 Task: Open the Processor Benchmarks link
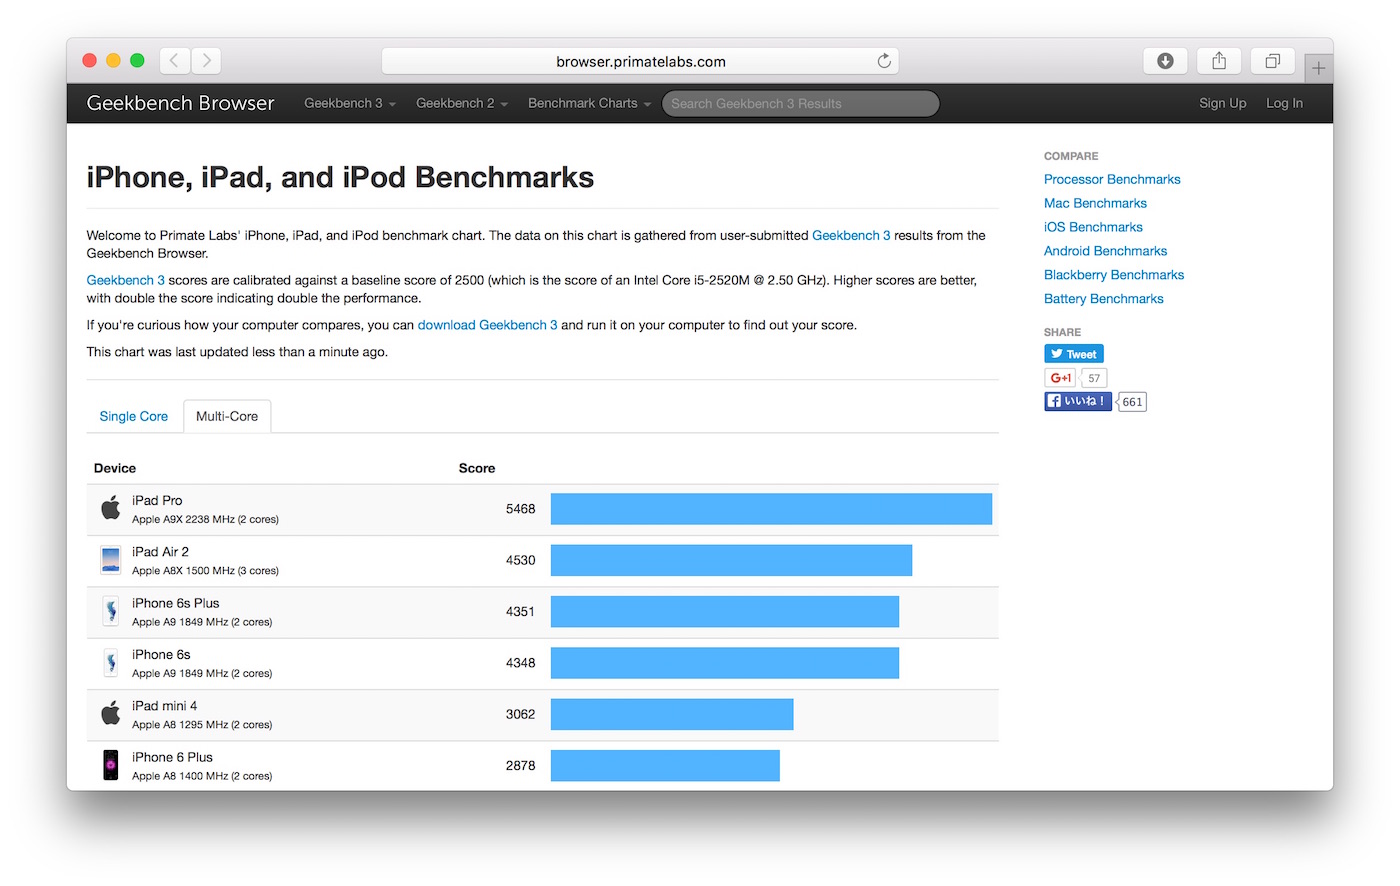pyautogui.click(x=1112, y=179)
